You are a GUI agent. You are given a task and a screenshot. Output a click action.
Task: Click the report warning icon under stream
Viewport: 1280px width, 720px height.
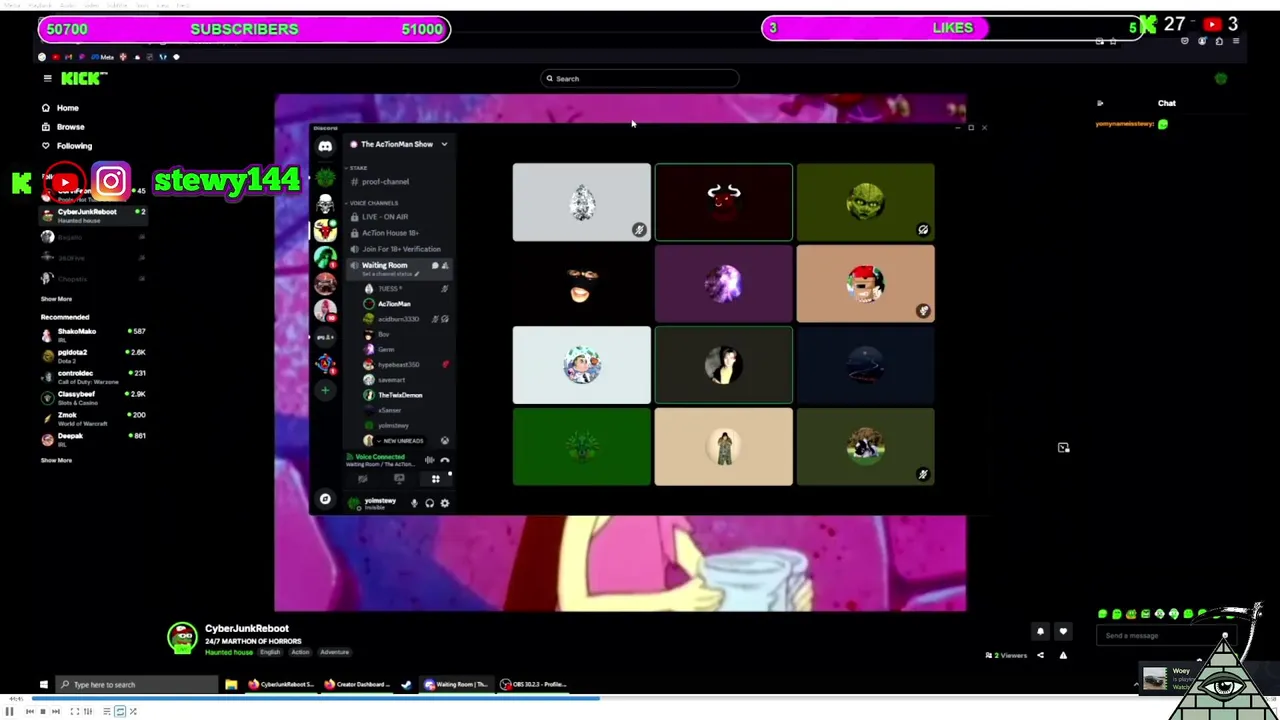pyautogui.click(x=1063, y=655)
